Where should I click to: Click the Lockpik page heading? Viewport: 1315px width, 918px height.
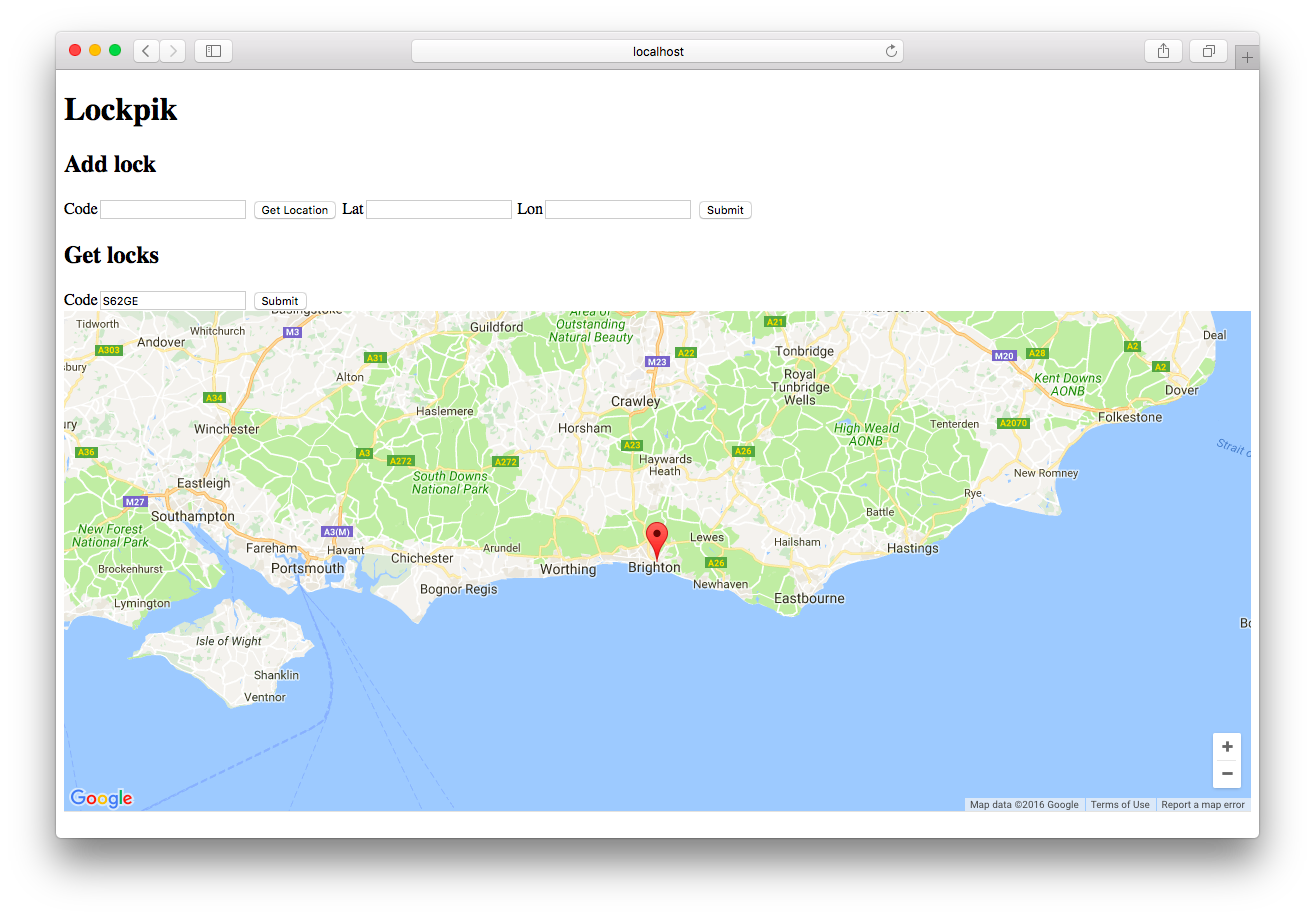tap(121, 109)
